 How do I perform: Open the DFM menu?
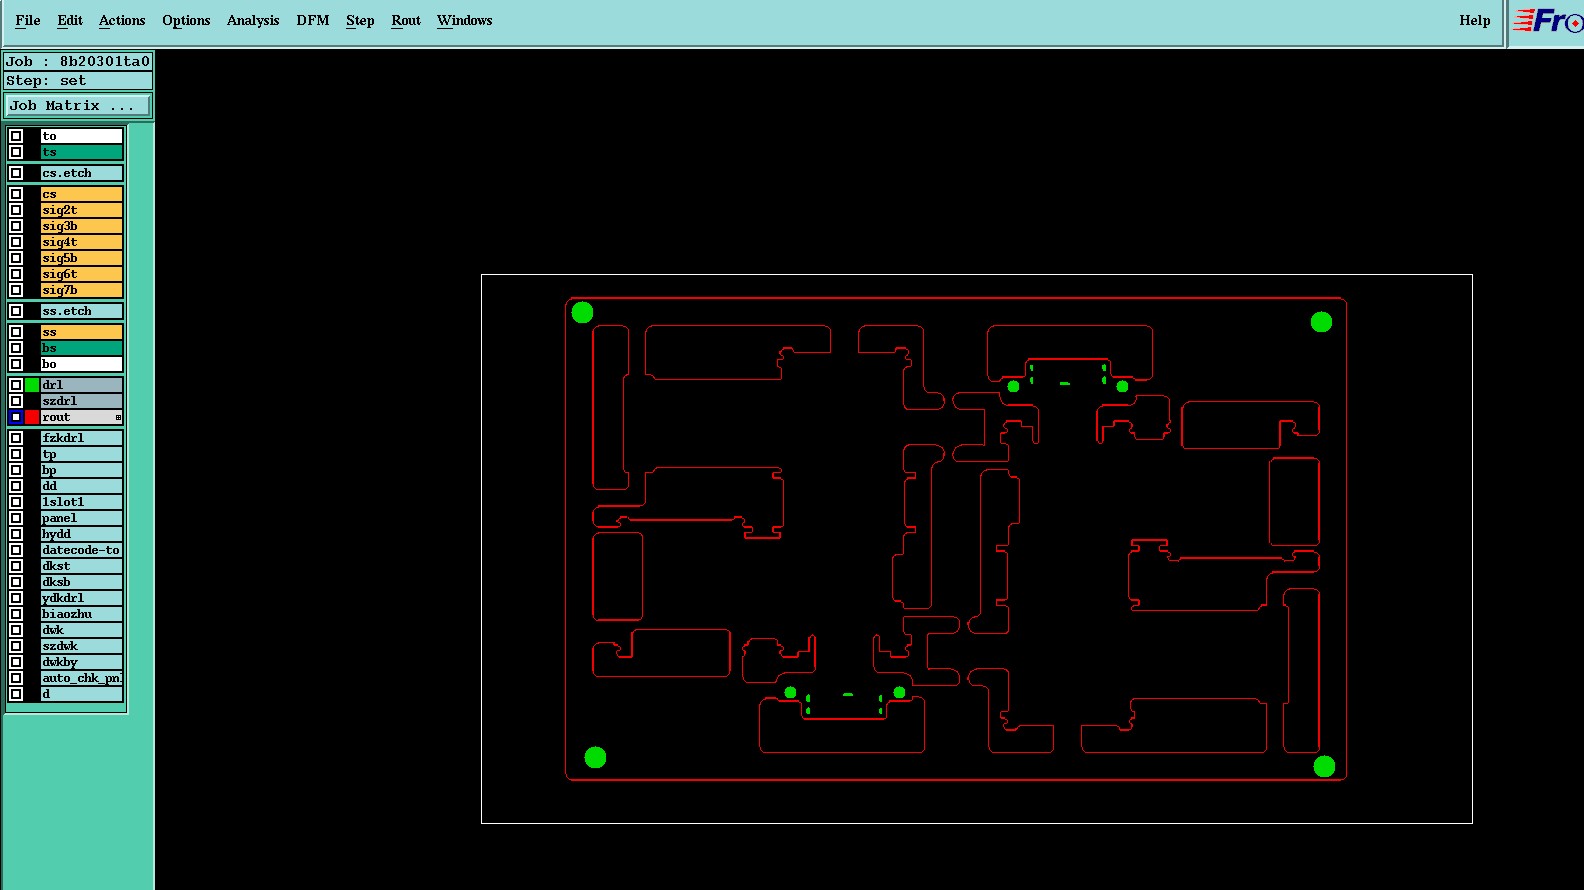313,20
